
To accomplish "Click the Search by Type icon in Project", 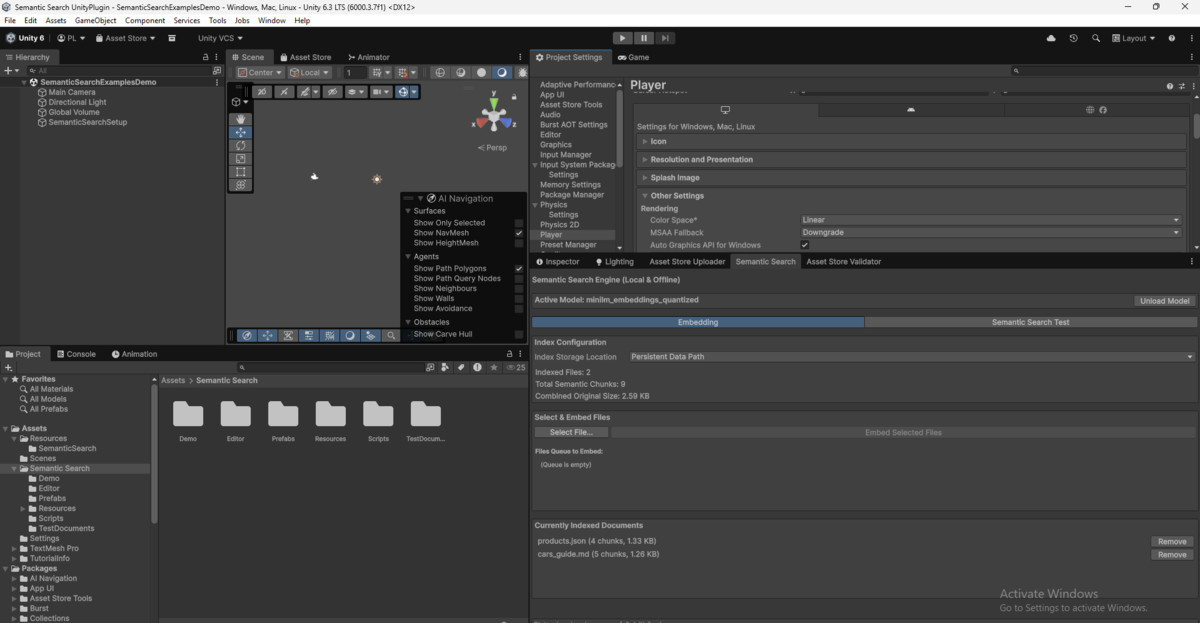I will point(445,368).
